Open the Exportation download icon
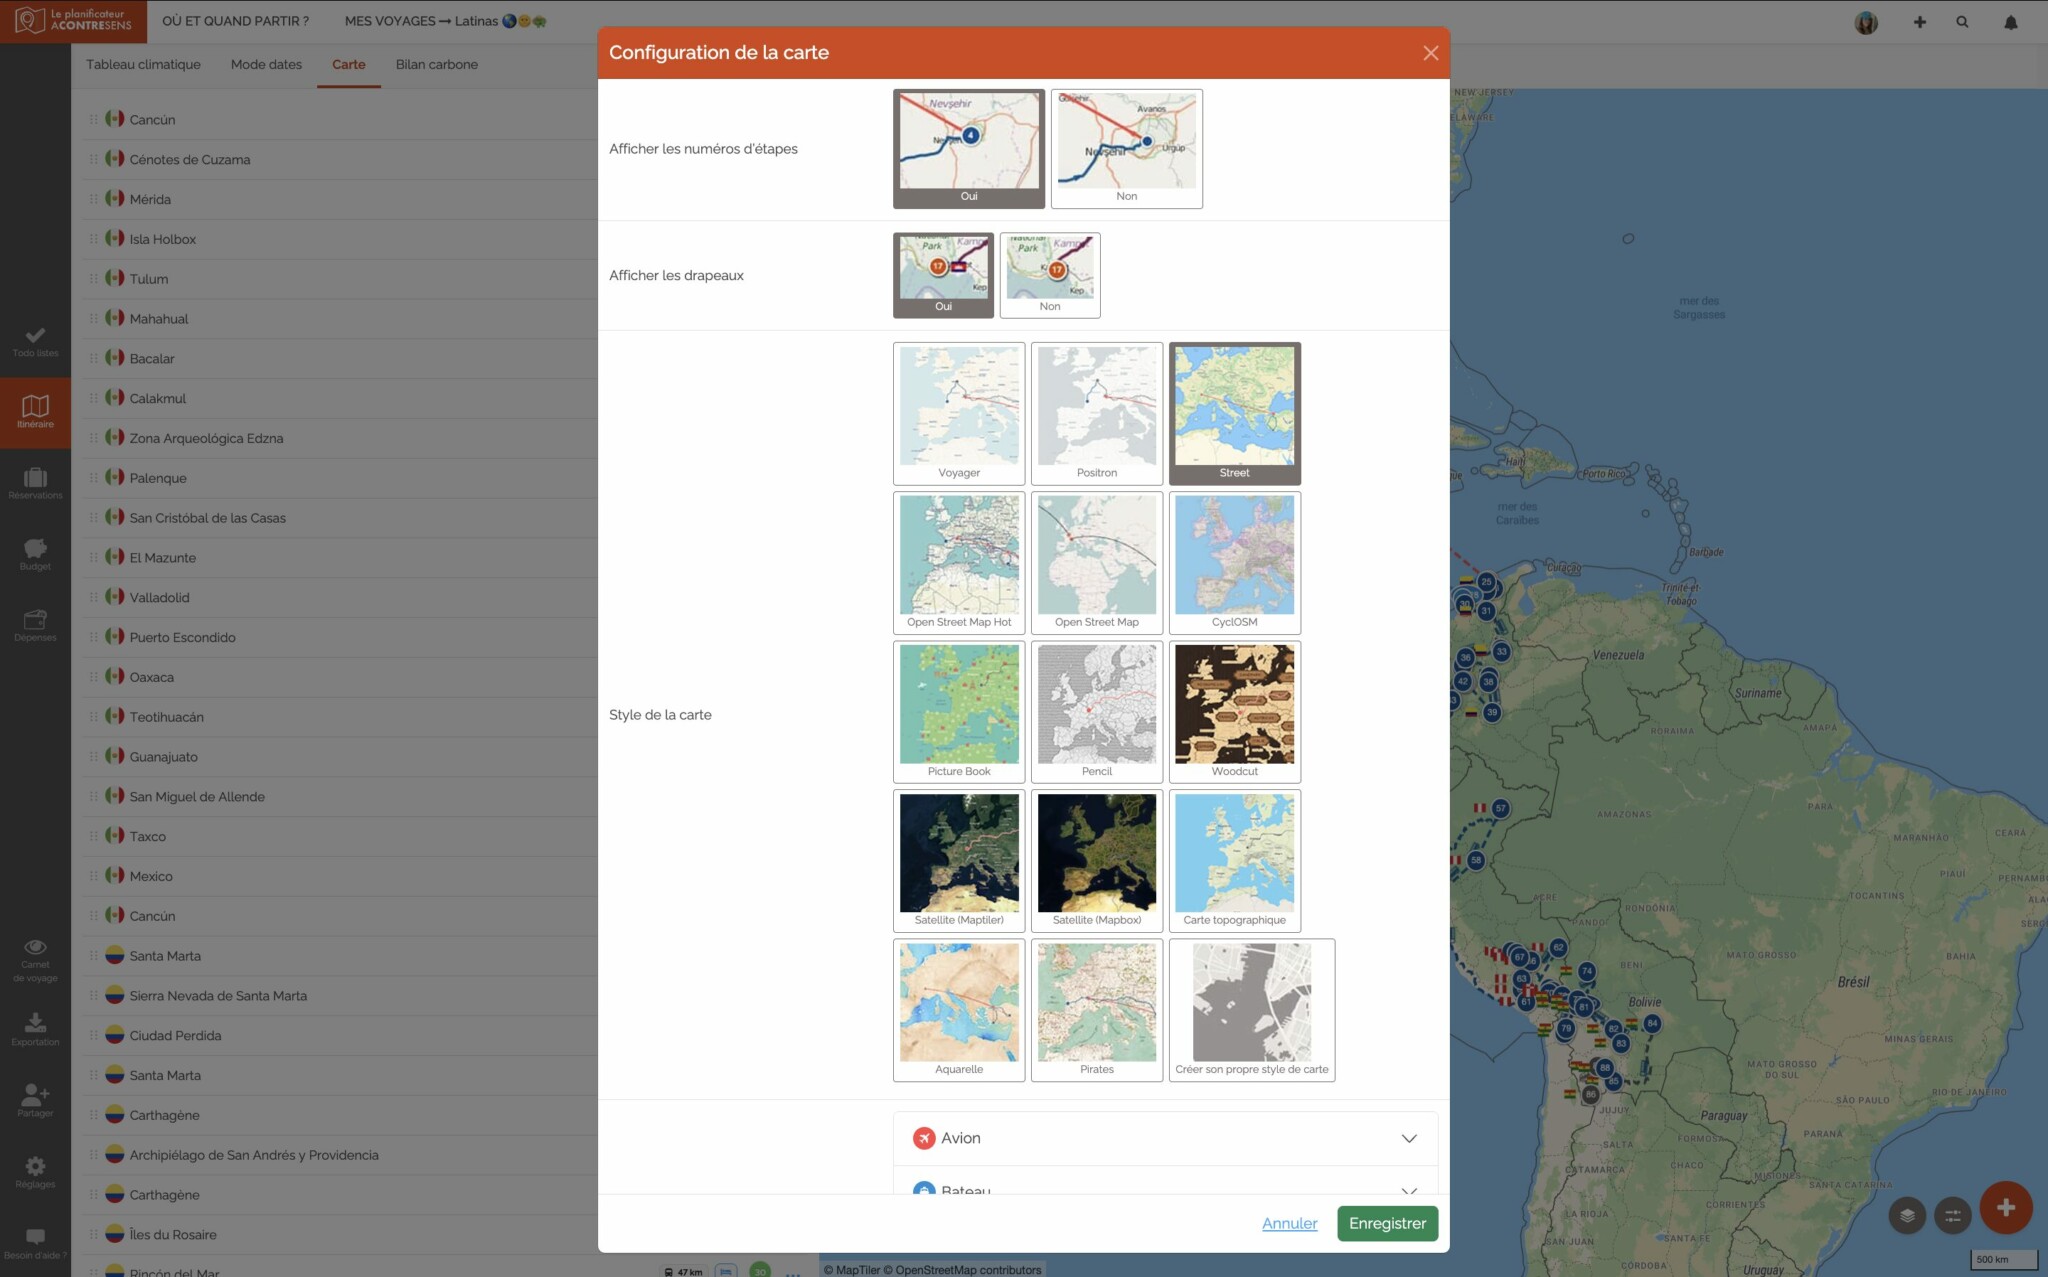The height and width of the screenshot is (1277, 2048). click(35, 1029)
